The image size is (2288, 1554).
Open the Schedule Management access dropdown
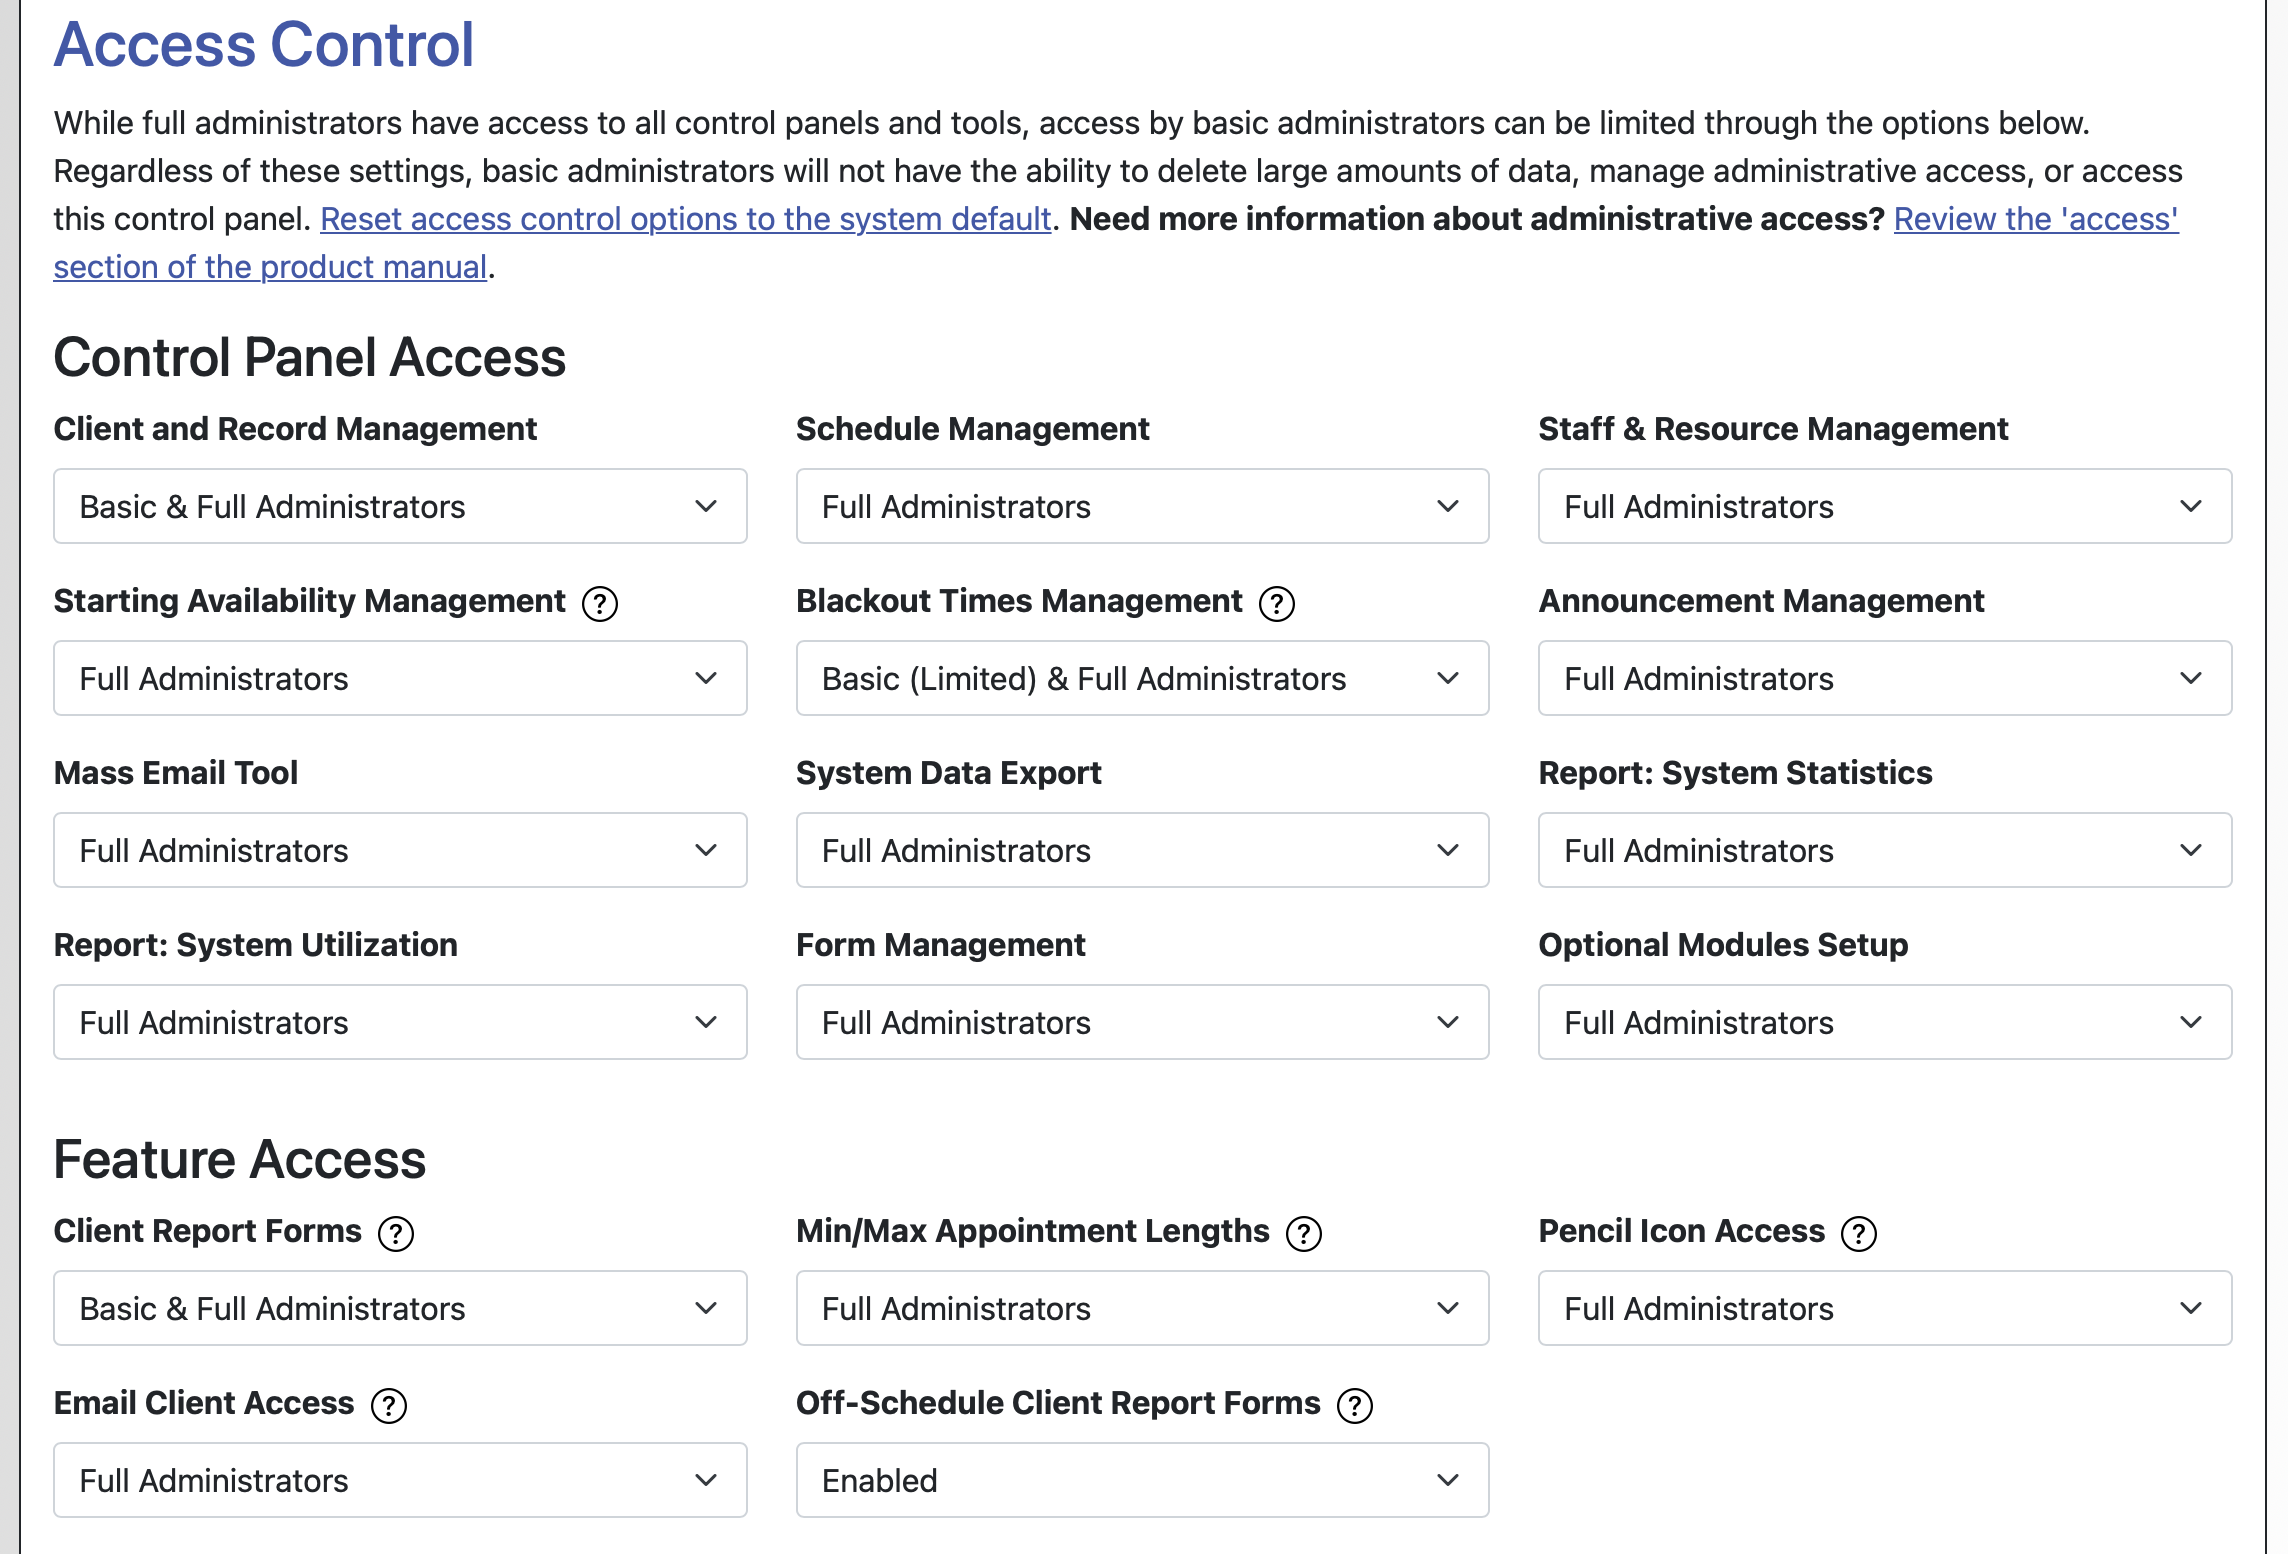point(1142,506)
